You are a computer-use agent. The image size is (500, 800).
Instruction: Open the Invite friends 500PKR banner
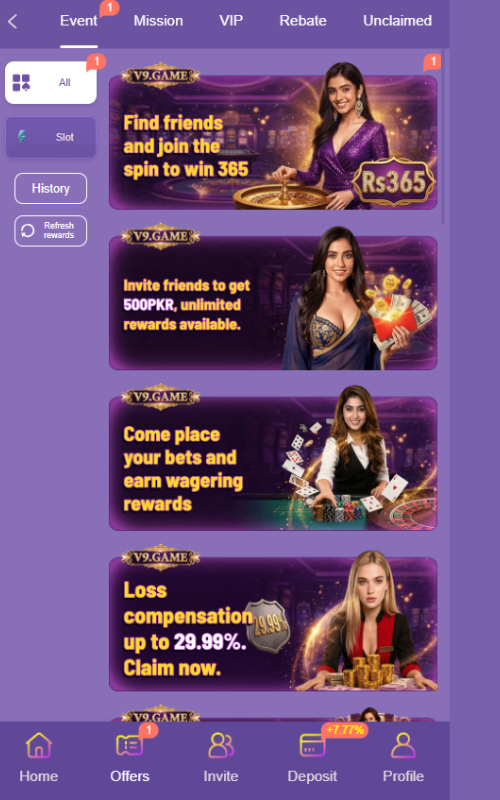click(273, 303)
